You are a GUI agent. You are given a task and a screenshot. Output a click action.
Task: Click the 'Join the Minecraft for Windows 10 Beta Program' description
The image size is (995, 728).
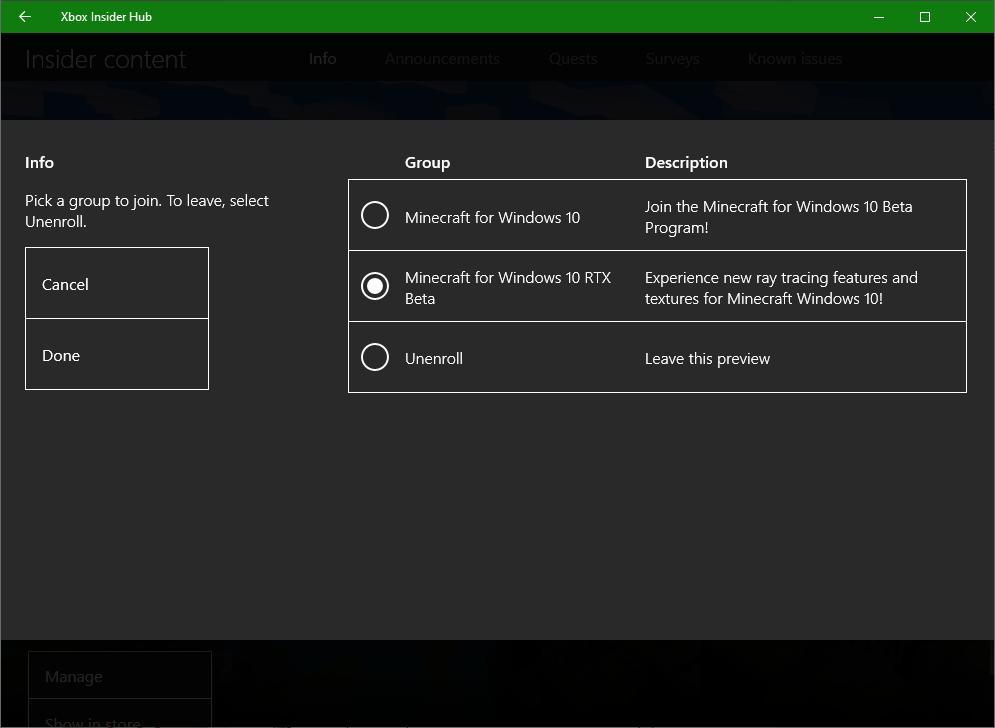(778, 217)
